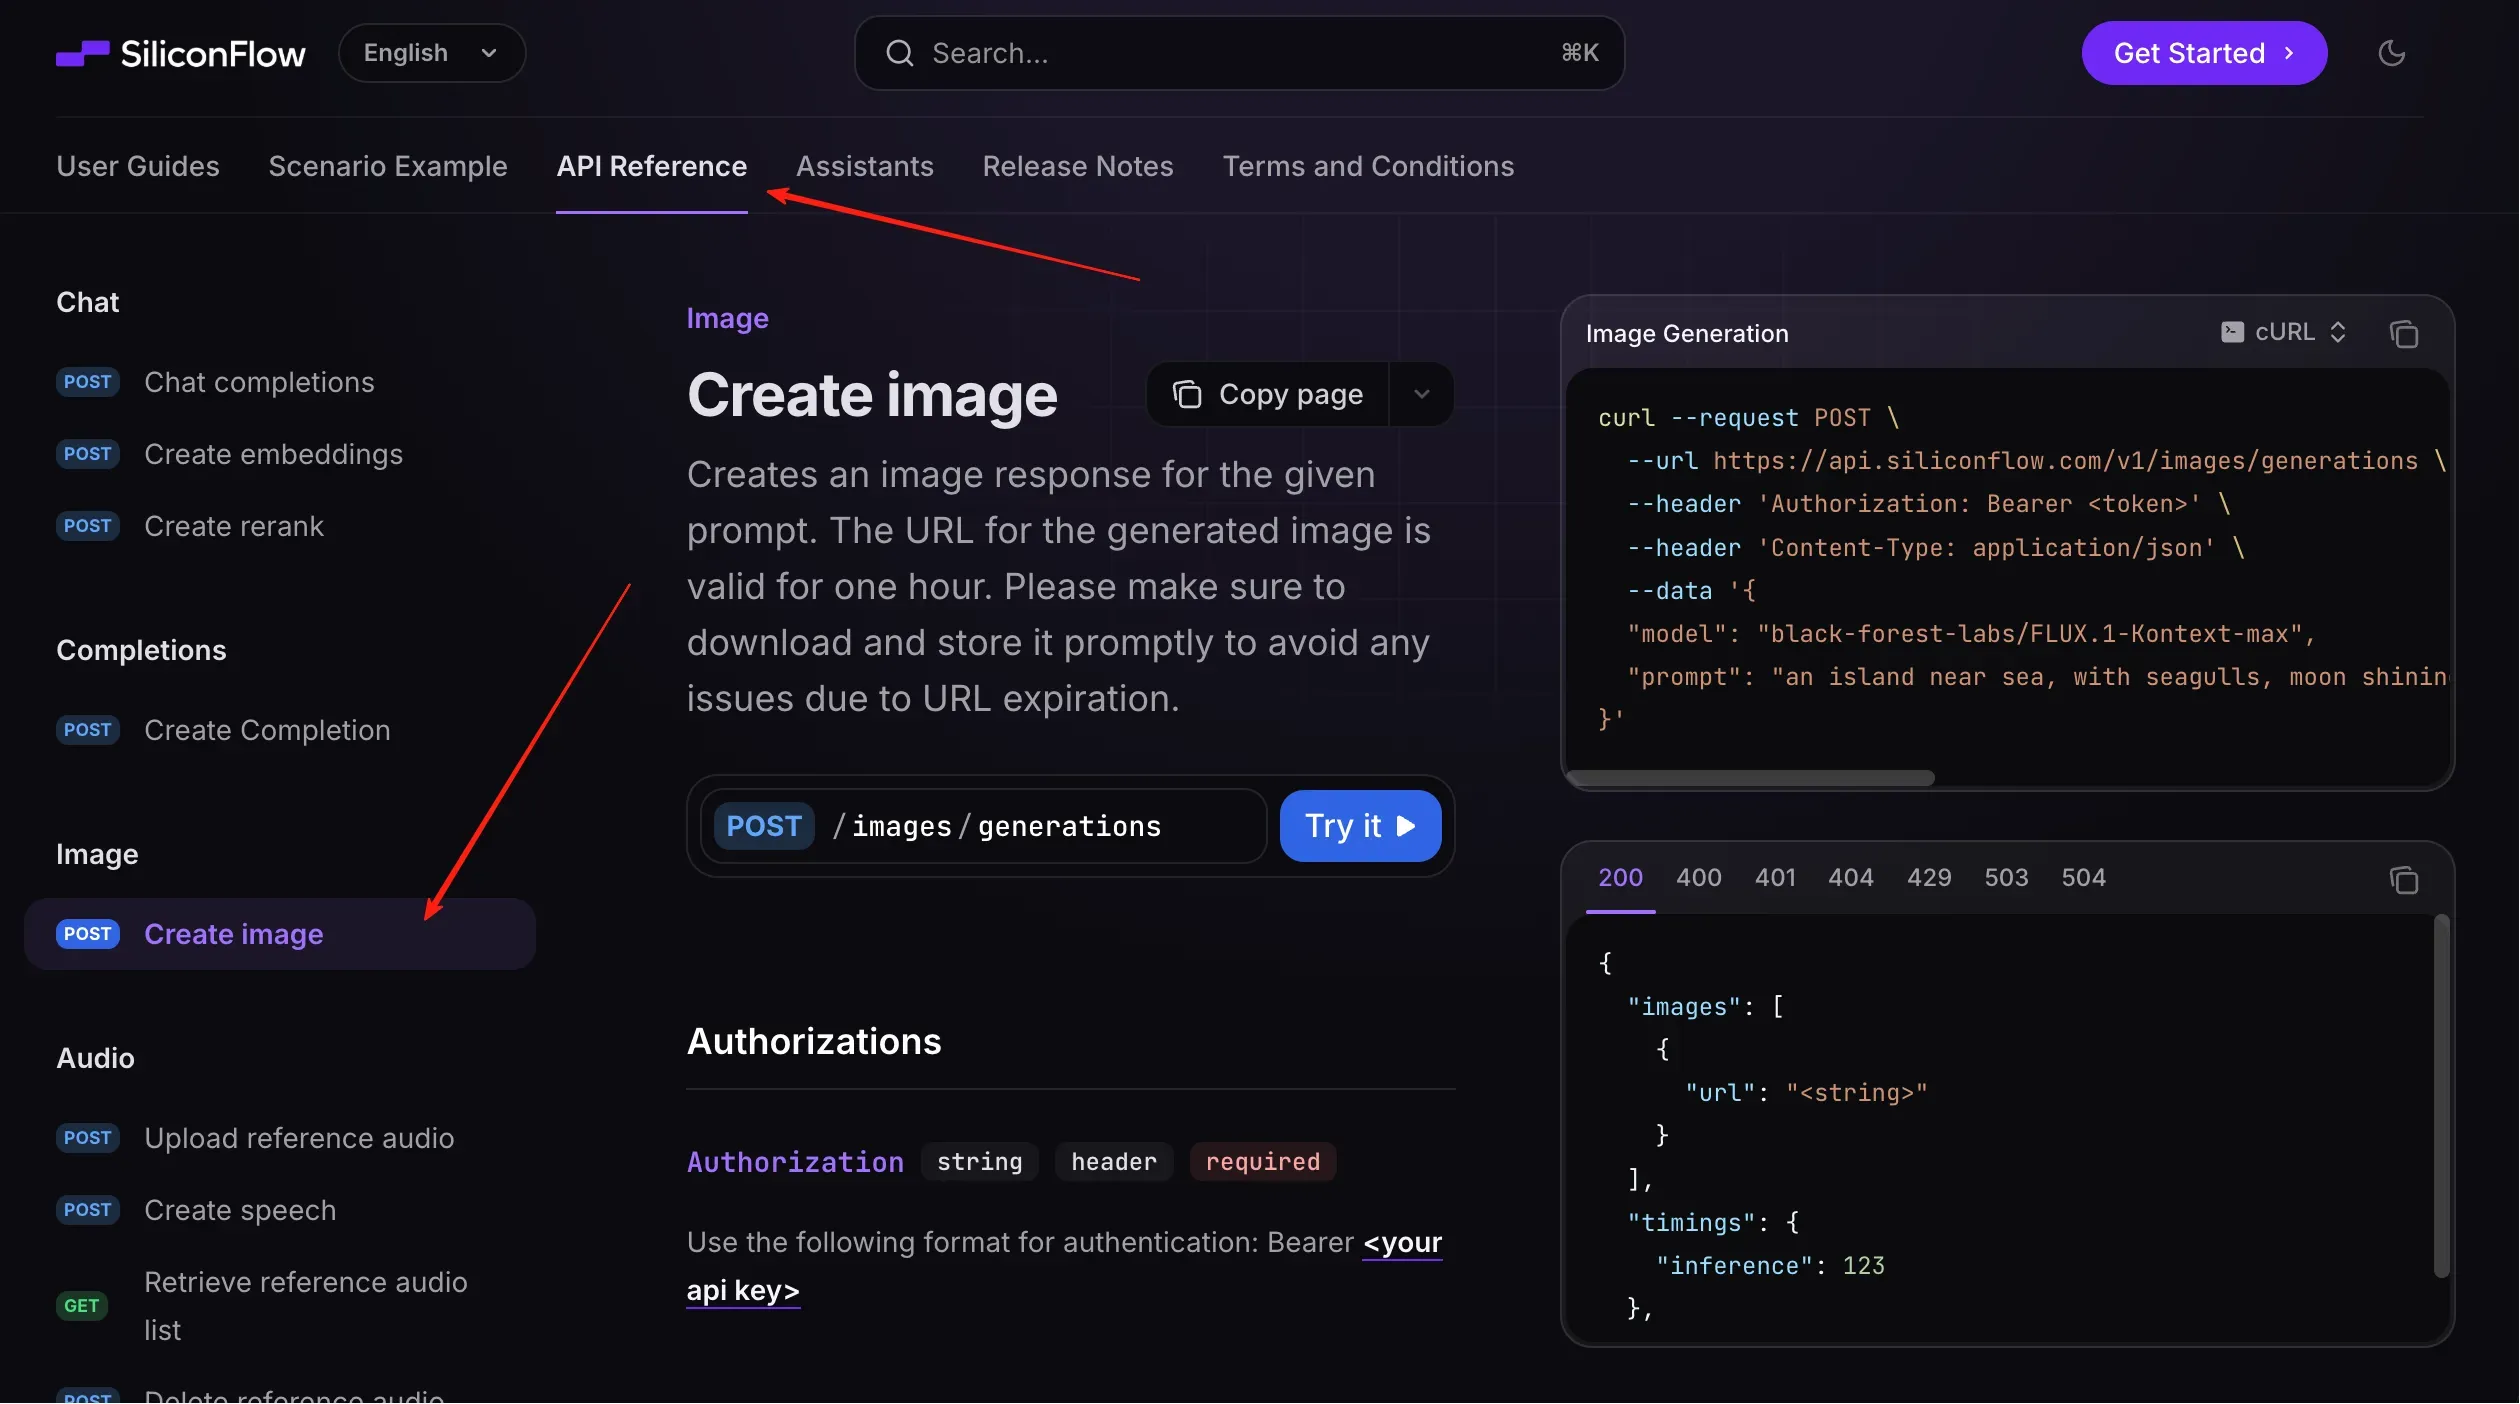Click the Audio section heading
This screenshot has height=1404, width=2520.
coord(95,1058)
